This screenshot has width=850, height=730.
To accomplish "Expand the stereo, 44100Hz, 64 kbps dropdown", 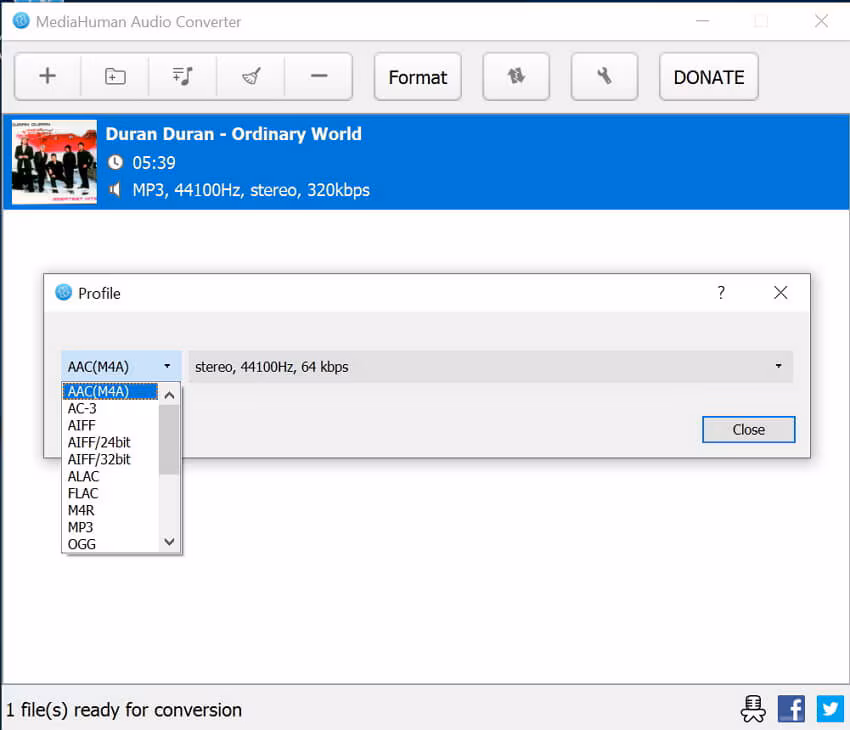I will [x=491, y=367].
